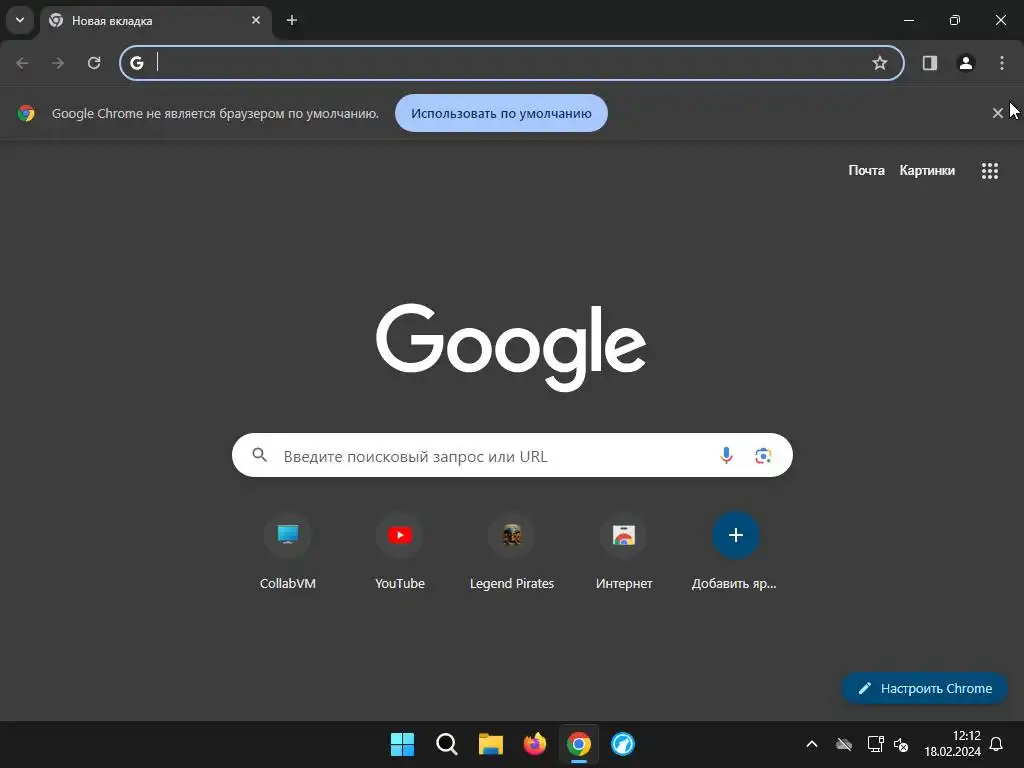
Task: Click the muted volume tray icon
Action: coord(901,744)
